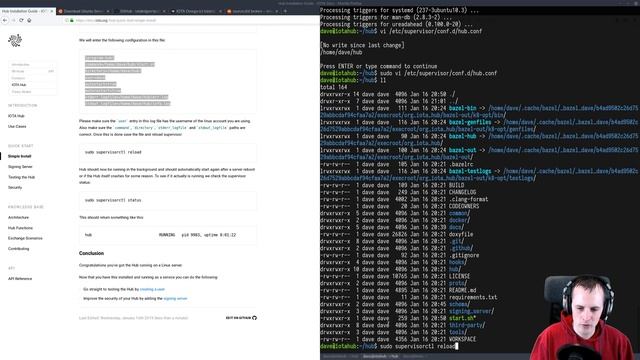This screenshot has height=360, width=640.
Task: Click the browser forward arrow
Action: [x=13, y=20]
